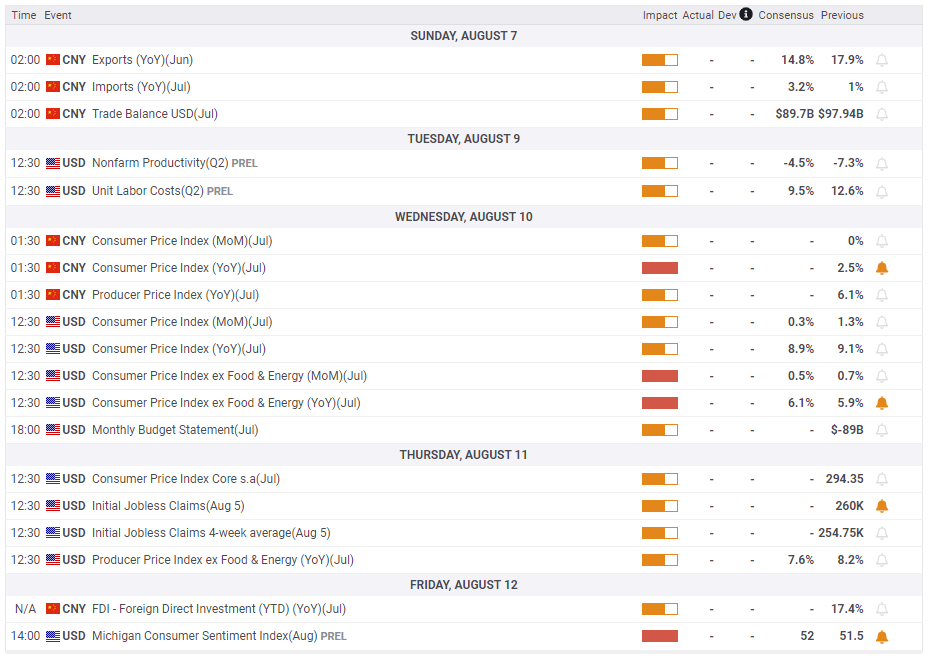928x658 pixels.
Task: Open Consumer Price Index ex Food & Energy (YoY) link
Action: pyautogui.click(x=226, y=403)
